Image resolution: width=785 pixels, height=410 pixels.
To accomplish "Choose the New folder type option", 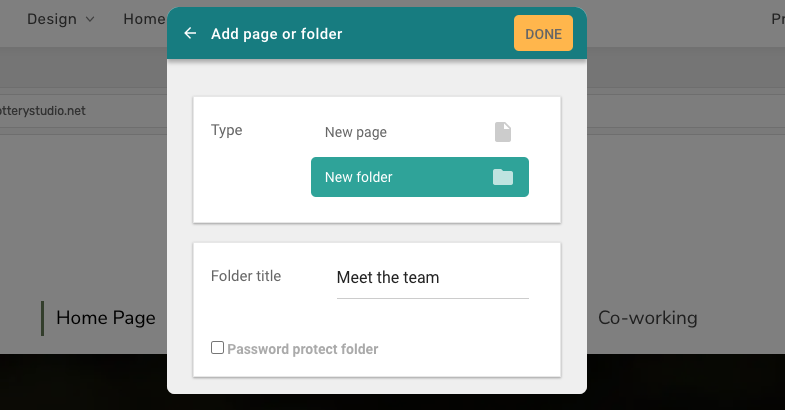I will [420, 177].
